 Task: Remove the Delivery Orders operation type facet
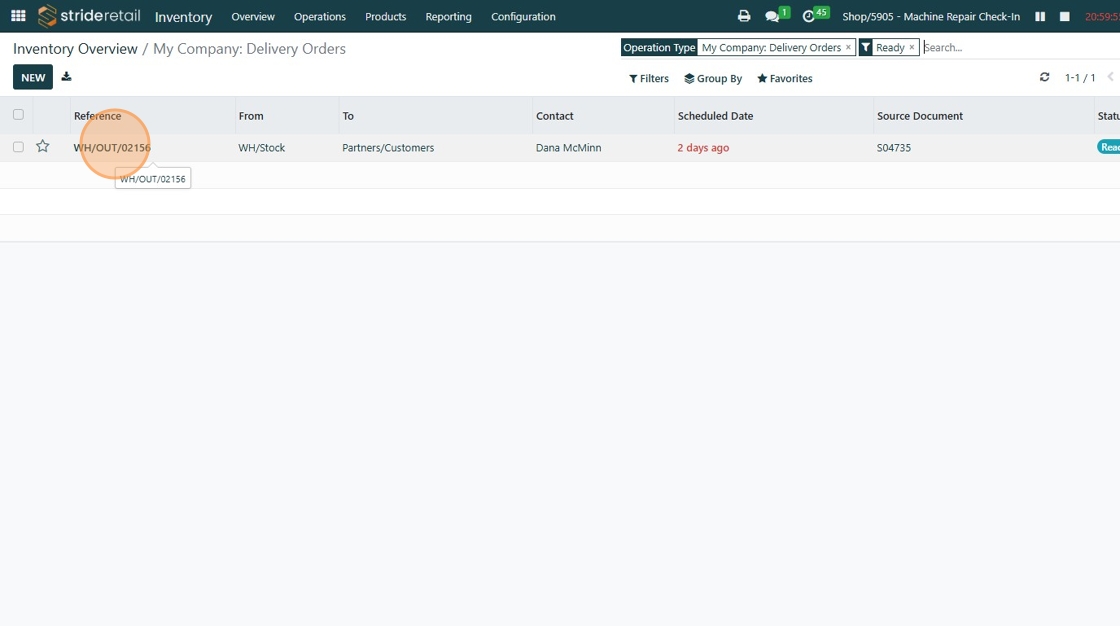pos(848,47)
